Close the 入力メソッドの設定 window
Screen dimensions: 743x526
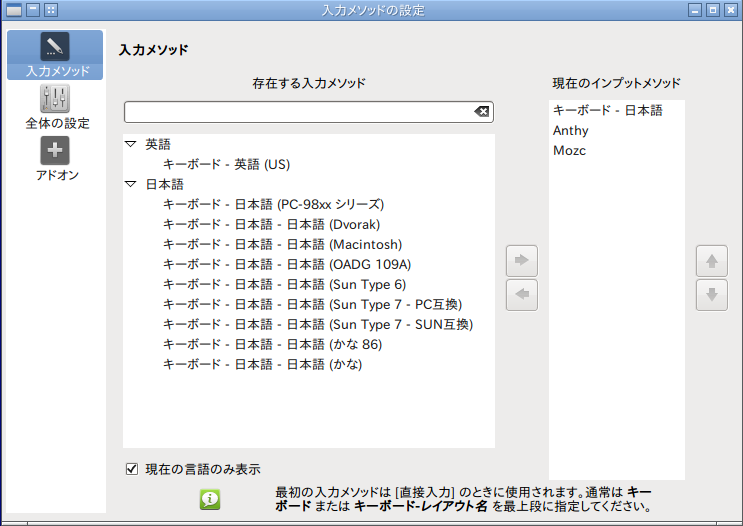[x=731, y=10]
